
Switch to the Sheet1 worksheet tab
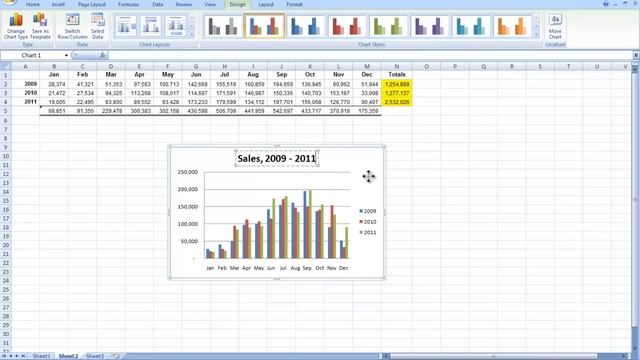(41, 356)
